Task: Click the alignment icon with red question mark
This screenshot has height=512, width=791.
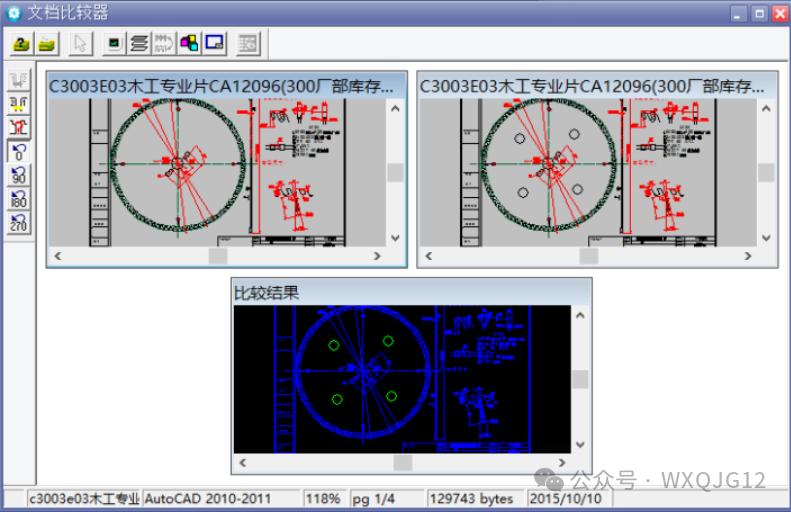Action: click(19, 127)
